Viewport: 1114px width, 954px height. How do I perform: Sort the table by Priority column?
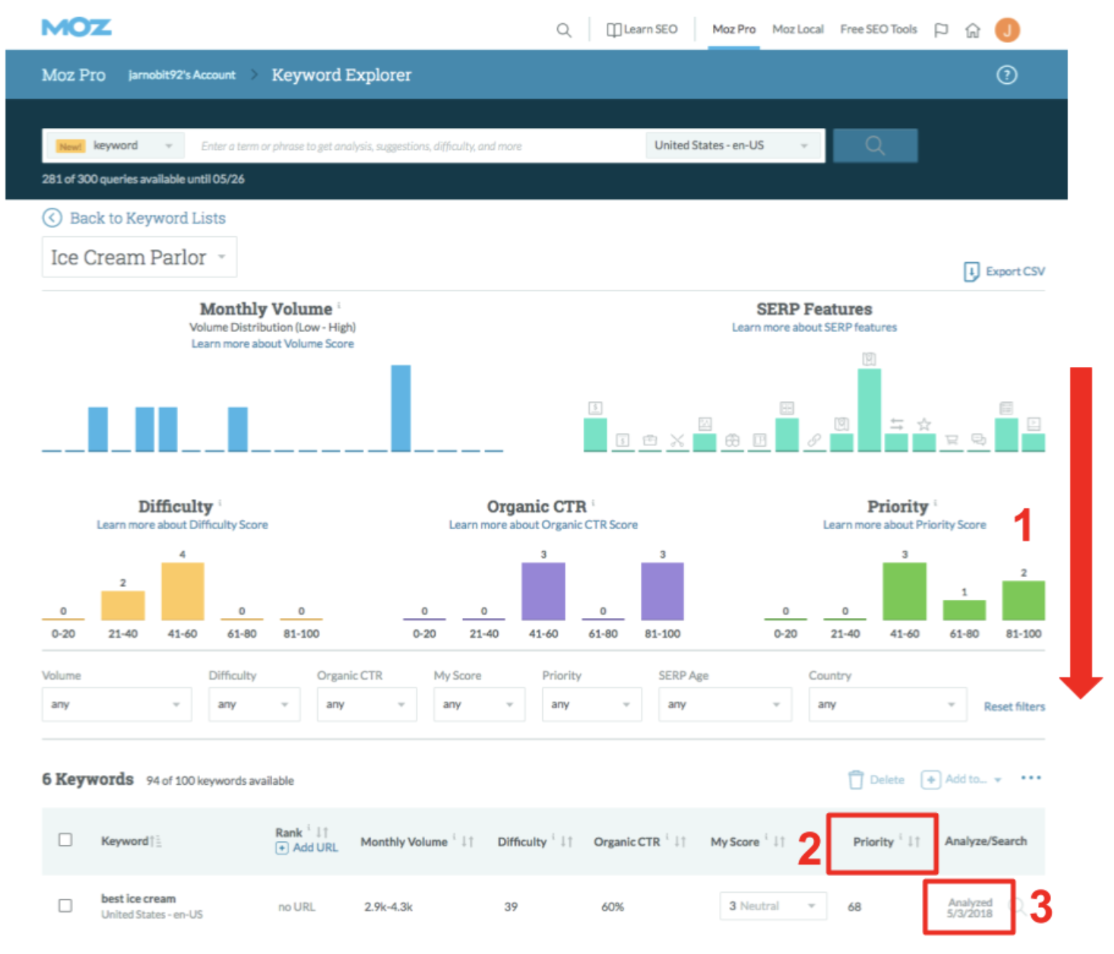click(x=913, y=842)
